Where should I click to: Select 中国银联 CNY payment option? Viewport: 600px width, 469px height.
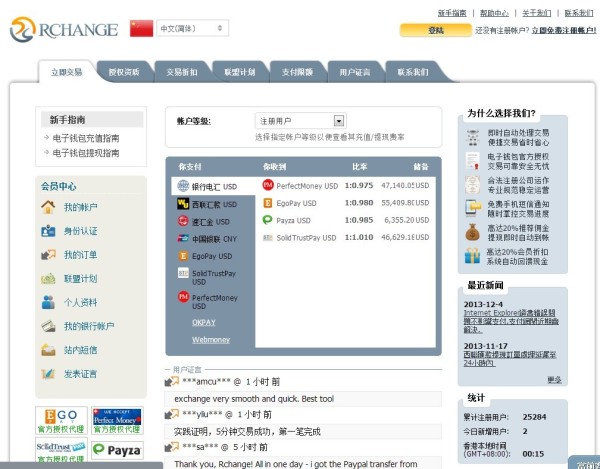213,239
